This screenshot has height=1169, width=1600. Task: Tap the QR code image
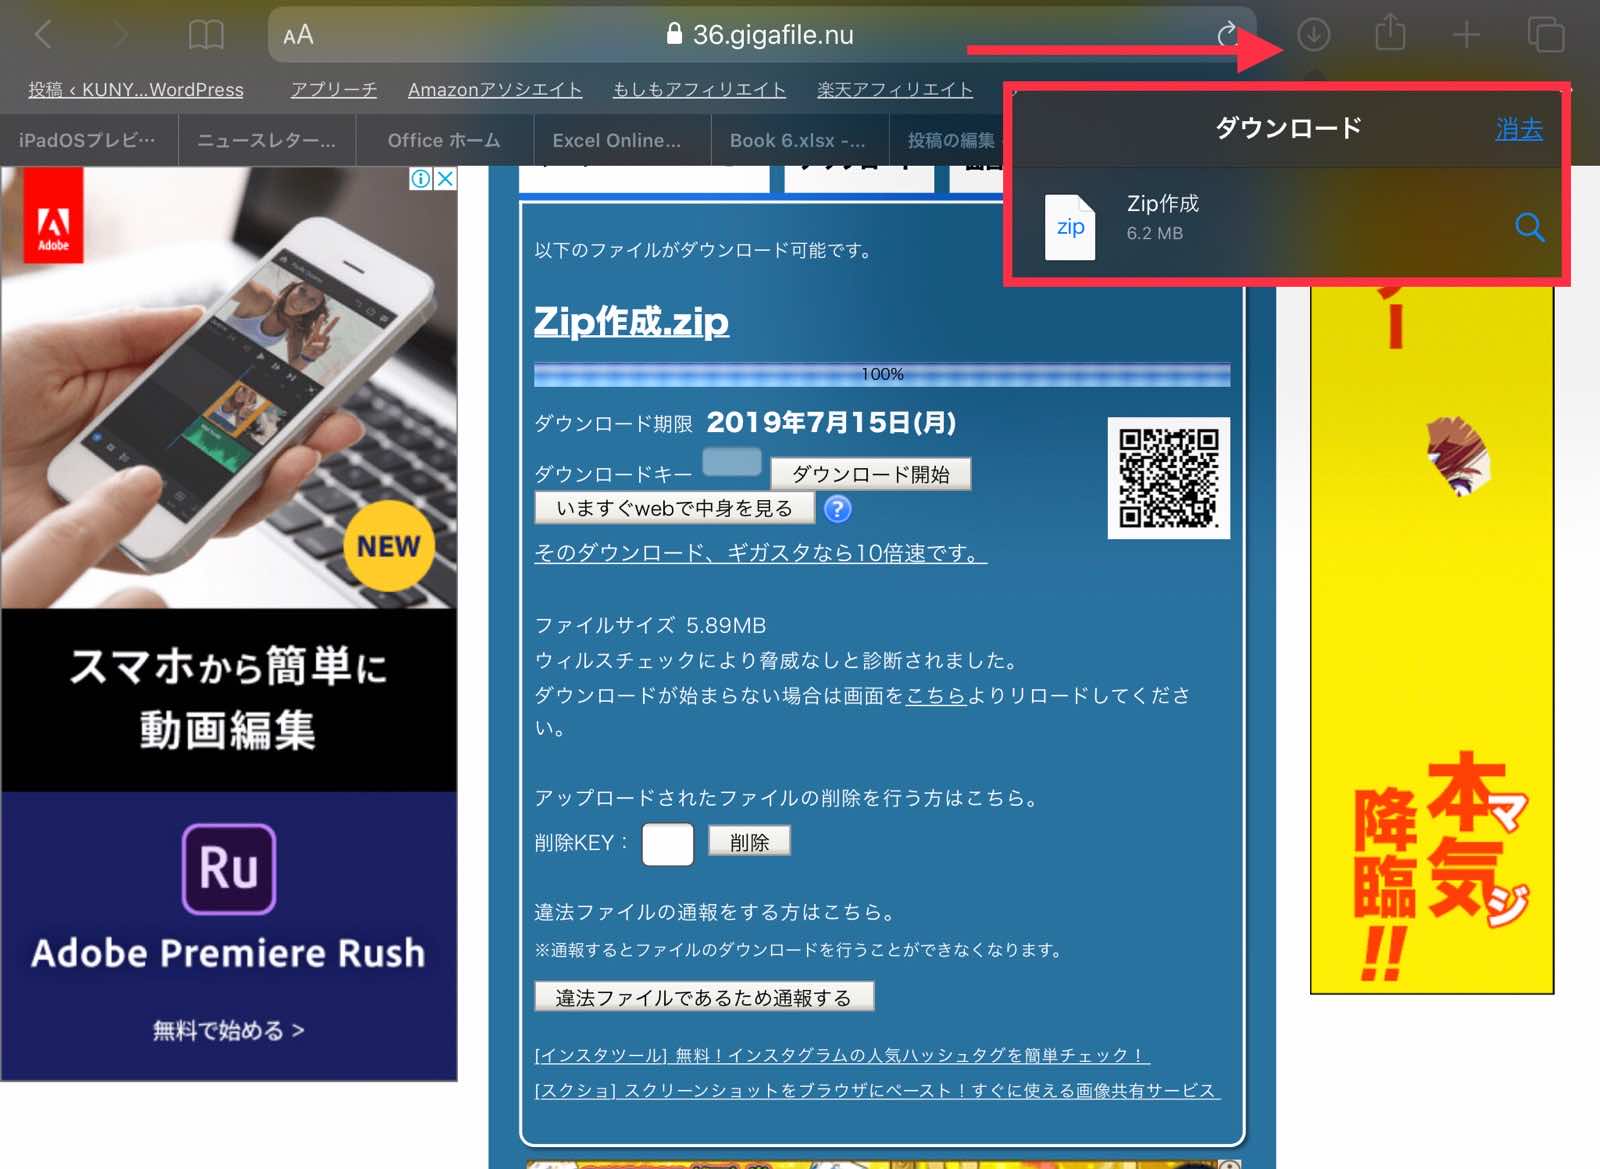[1168, 478]
